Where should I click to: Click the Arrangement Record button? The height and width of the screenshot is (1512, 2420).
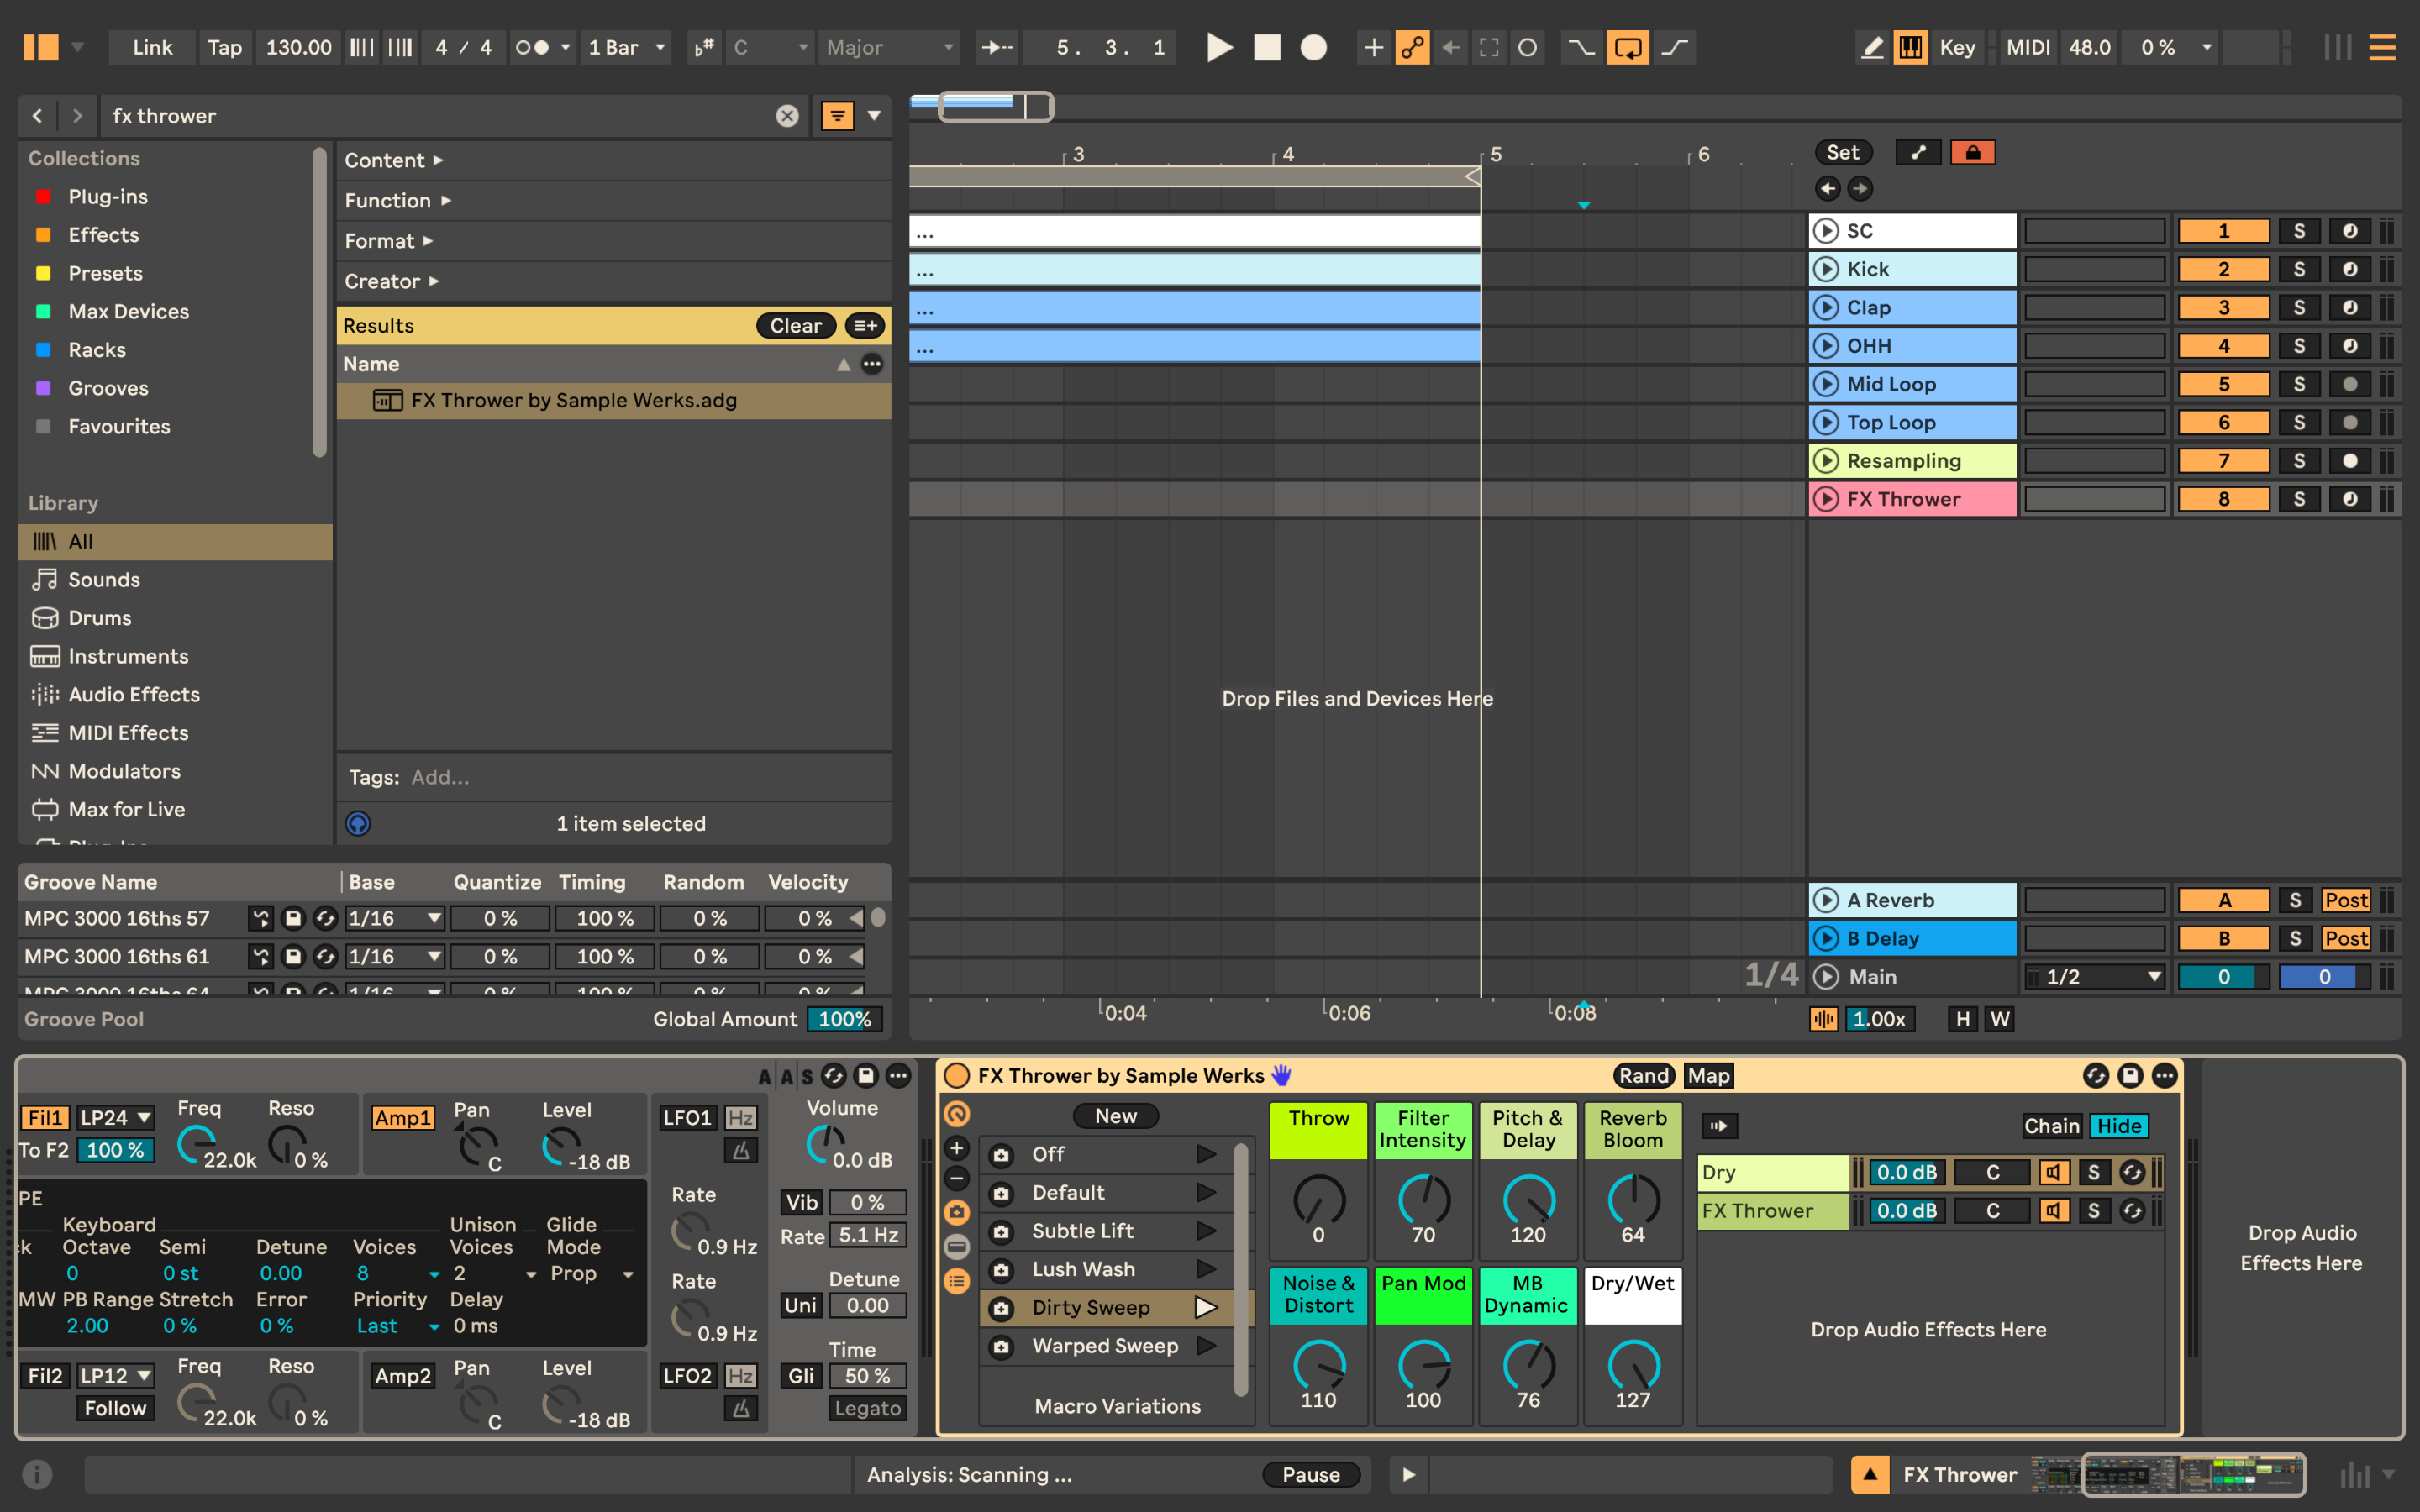point(1313,47)
